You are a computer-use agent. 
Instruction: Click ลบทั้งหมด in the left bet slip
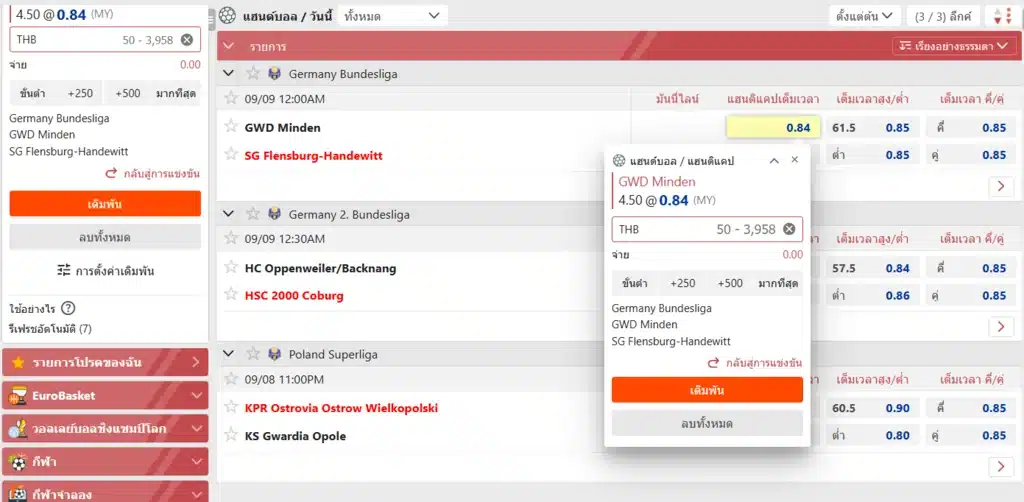pos(105,237)
